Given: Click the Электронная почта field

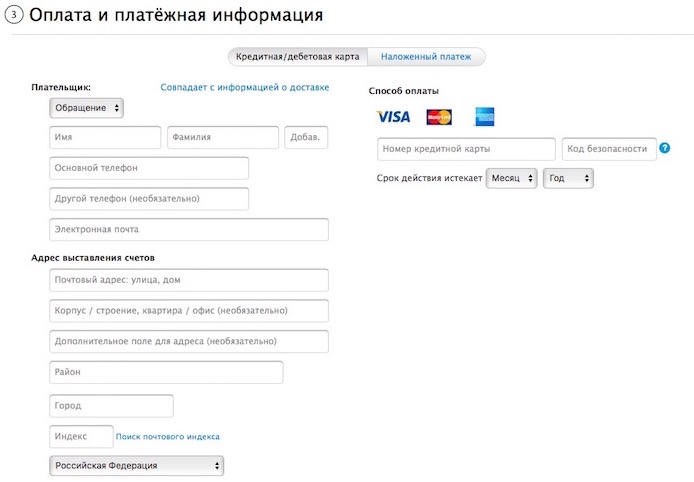Looking at the screenshot, I should [189, 230].
